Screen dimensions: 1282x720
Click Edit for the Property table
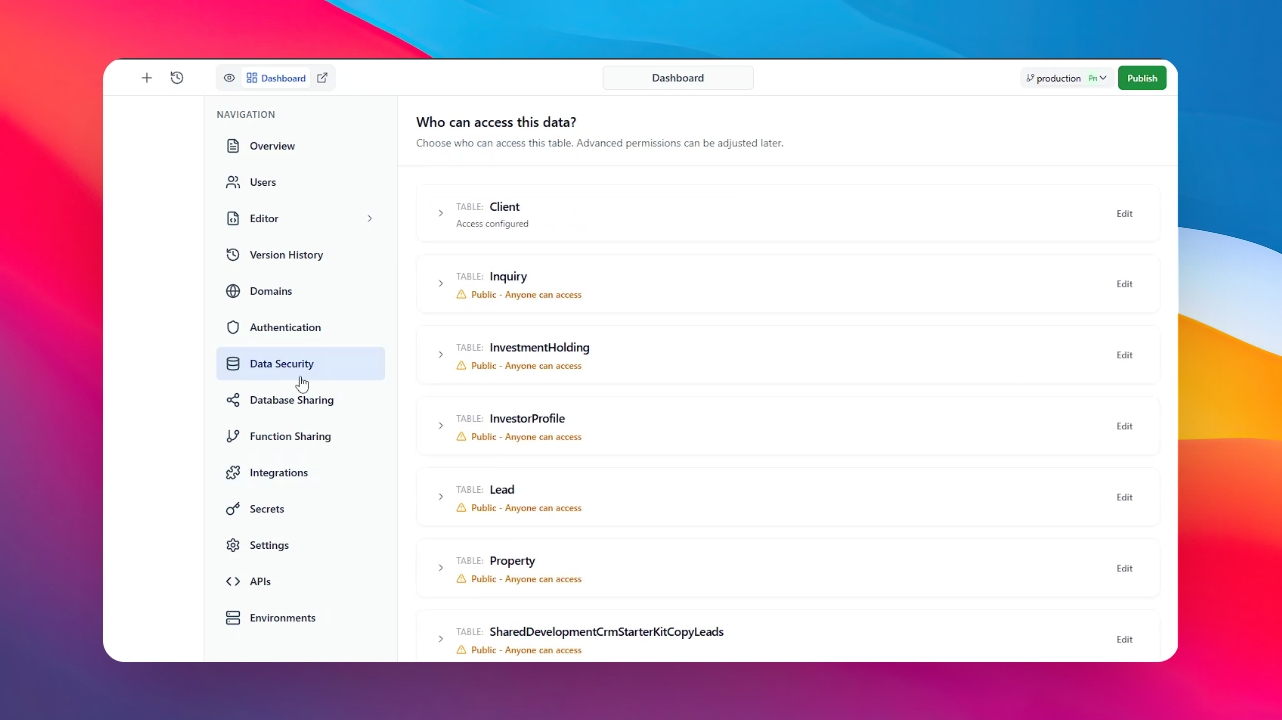(1124, 568)
